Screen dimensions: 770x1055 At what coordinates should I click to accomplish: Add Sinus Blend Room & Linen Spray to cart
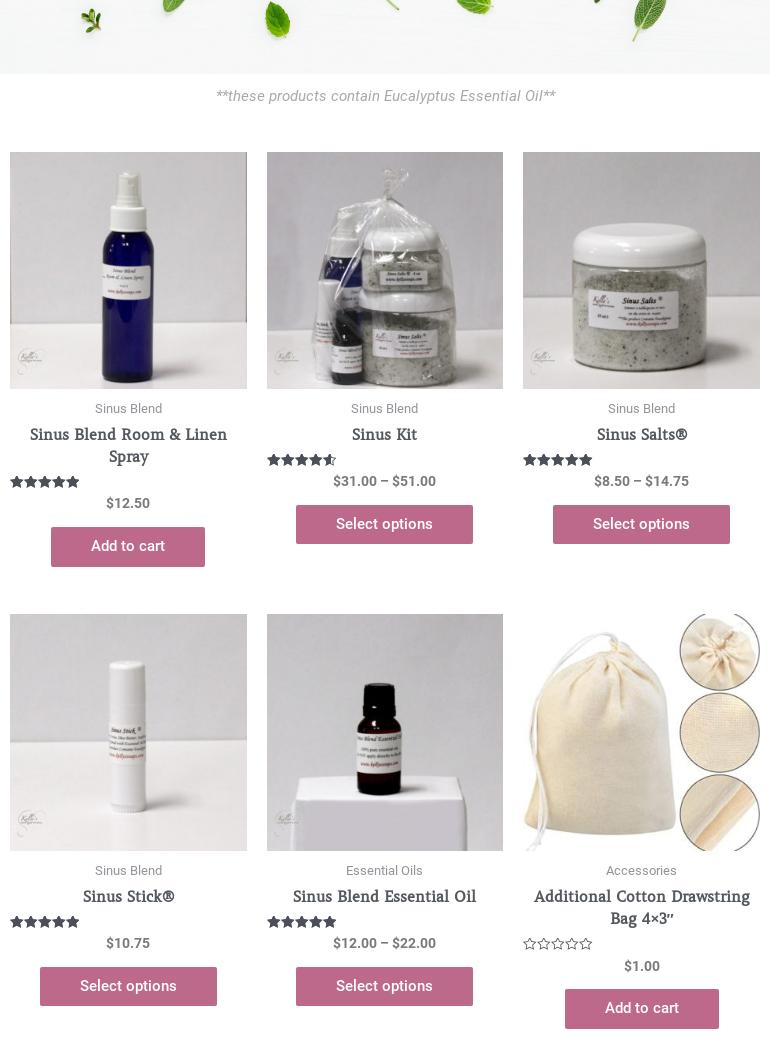tap(128, 546)
